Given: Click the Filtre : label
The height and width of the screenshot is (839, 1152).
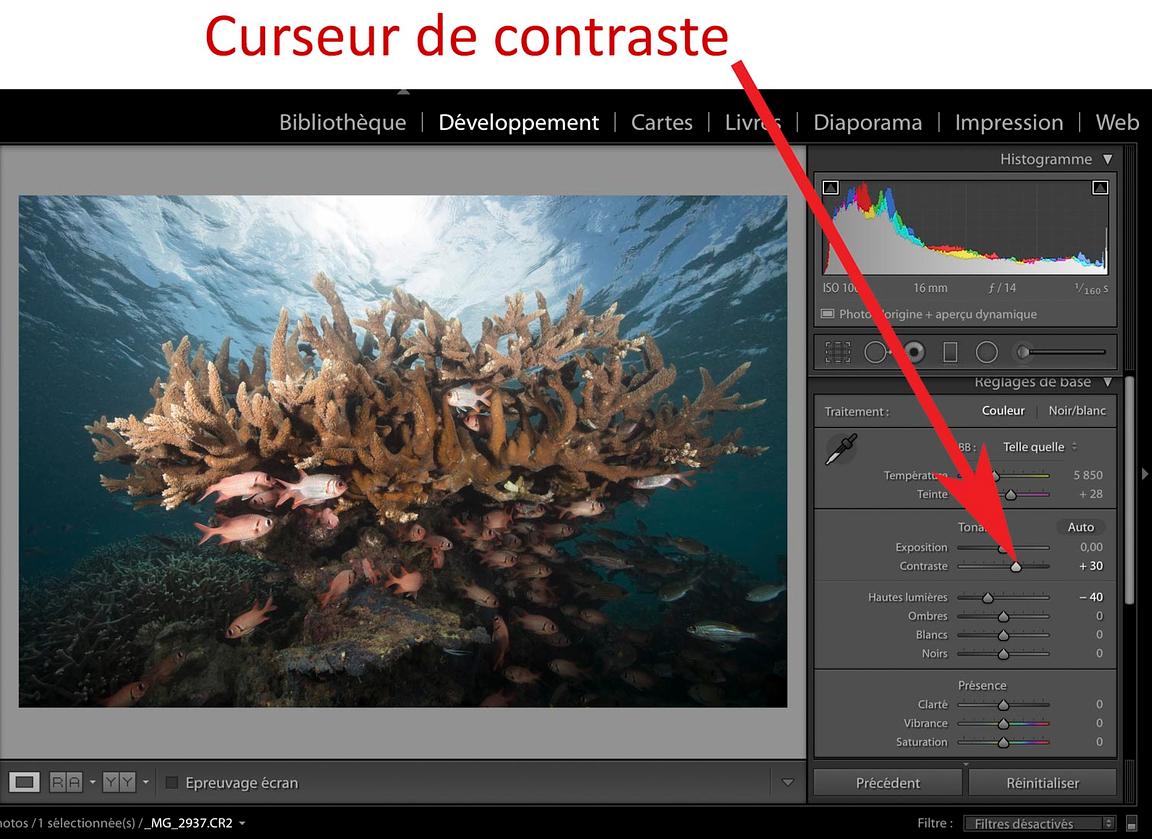Looking at the screenshot, I should (935, 824).
